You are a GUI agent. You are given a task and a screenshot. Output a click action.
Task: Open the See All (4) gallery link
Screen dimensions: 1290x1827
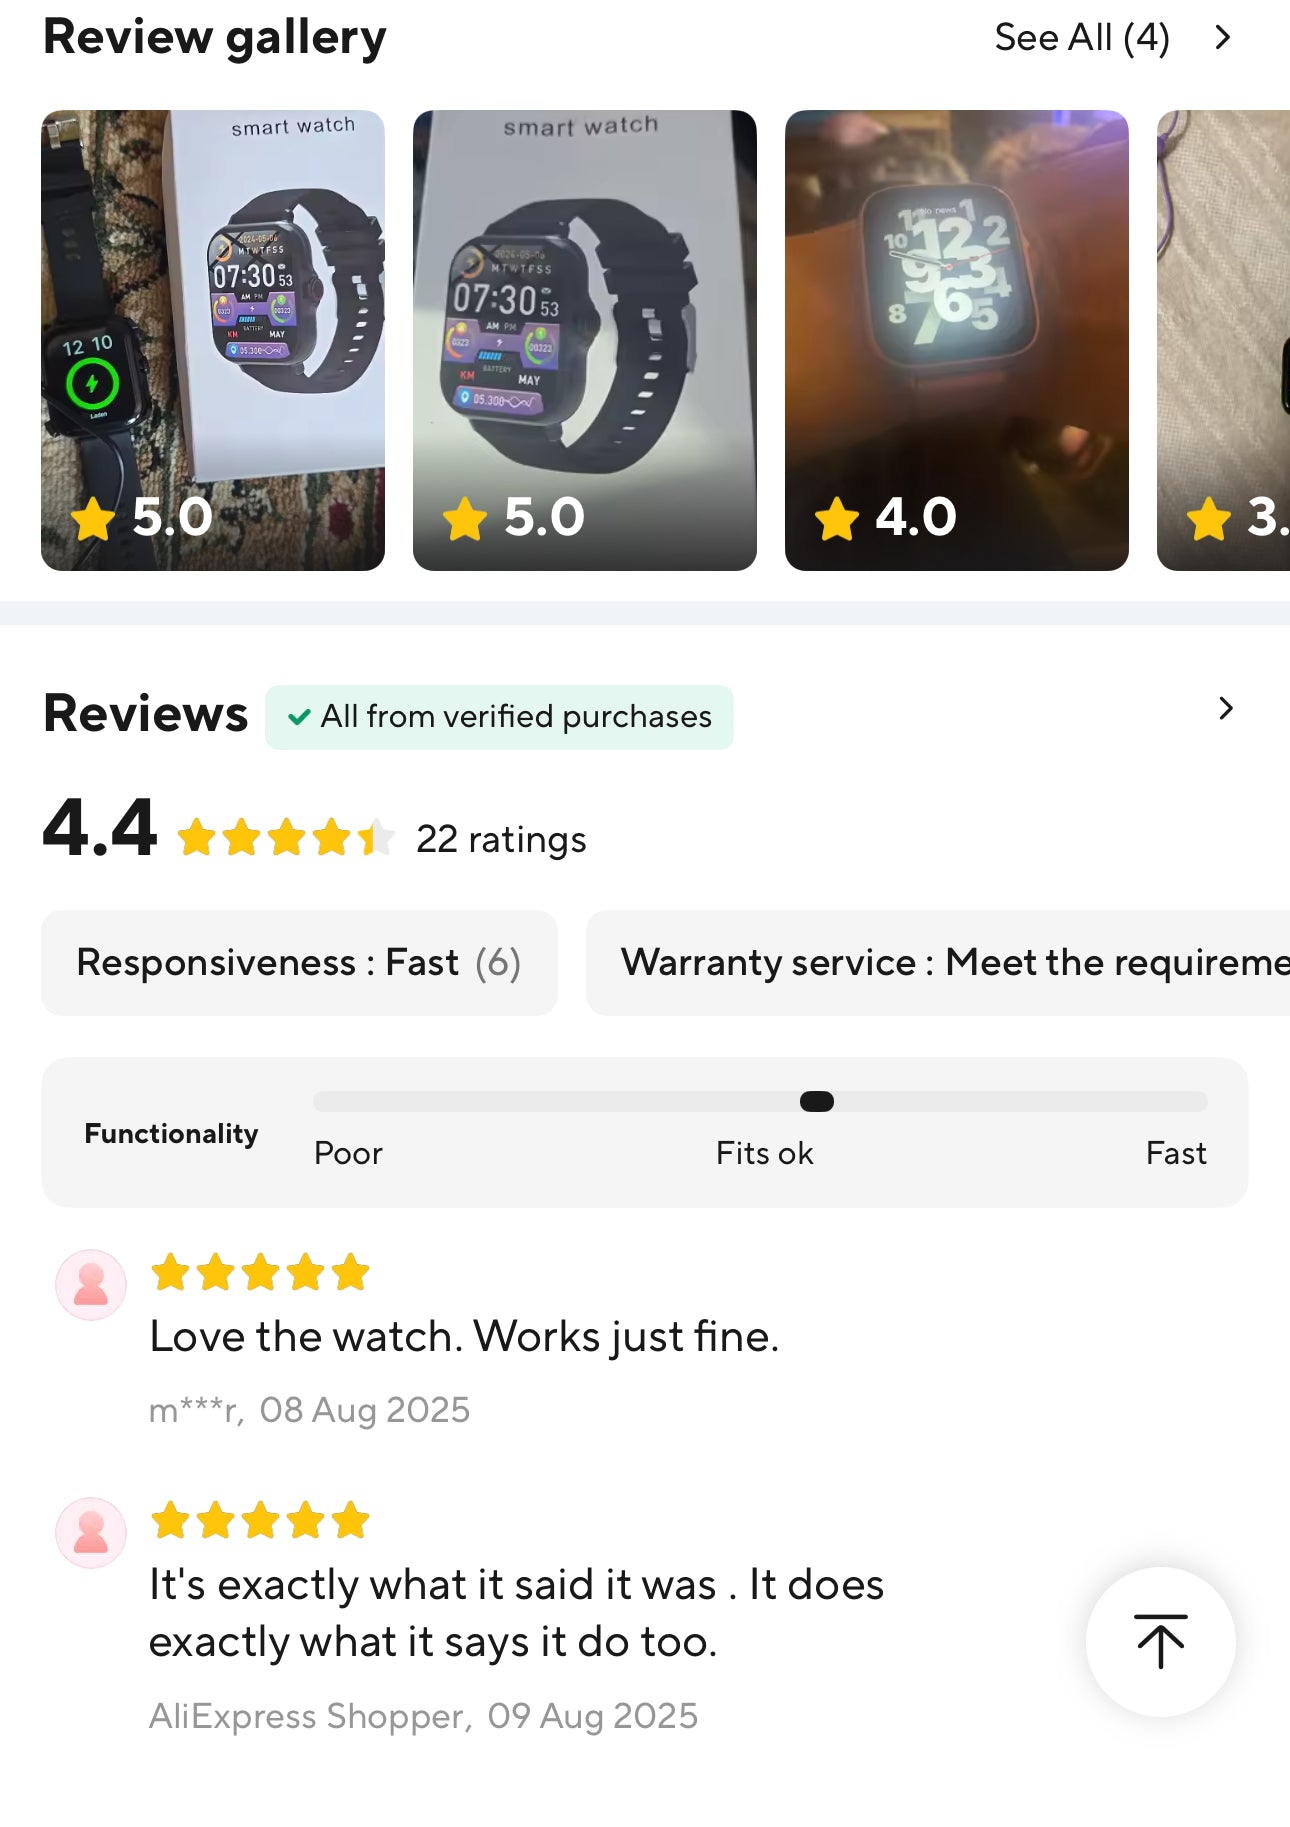pos(1082,38)
